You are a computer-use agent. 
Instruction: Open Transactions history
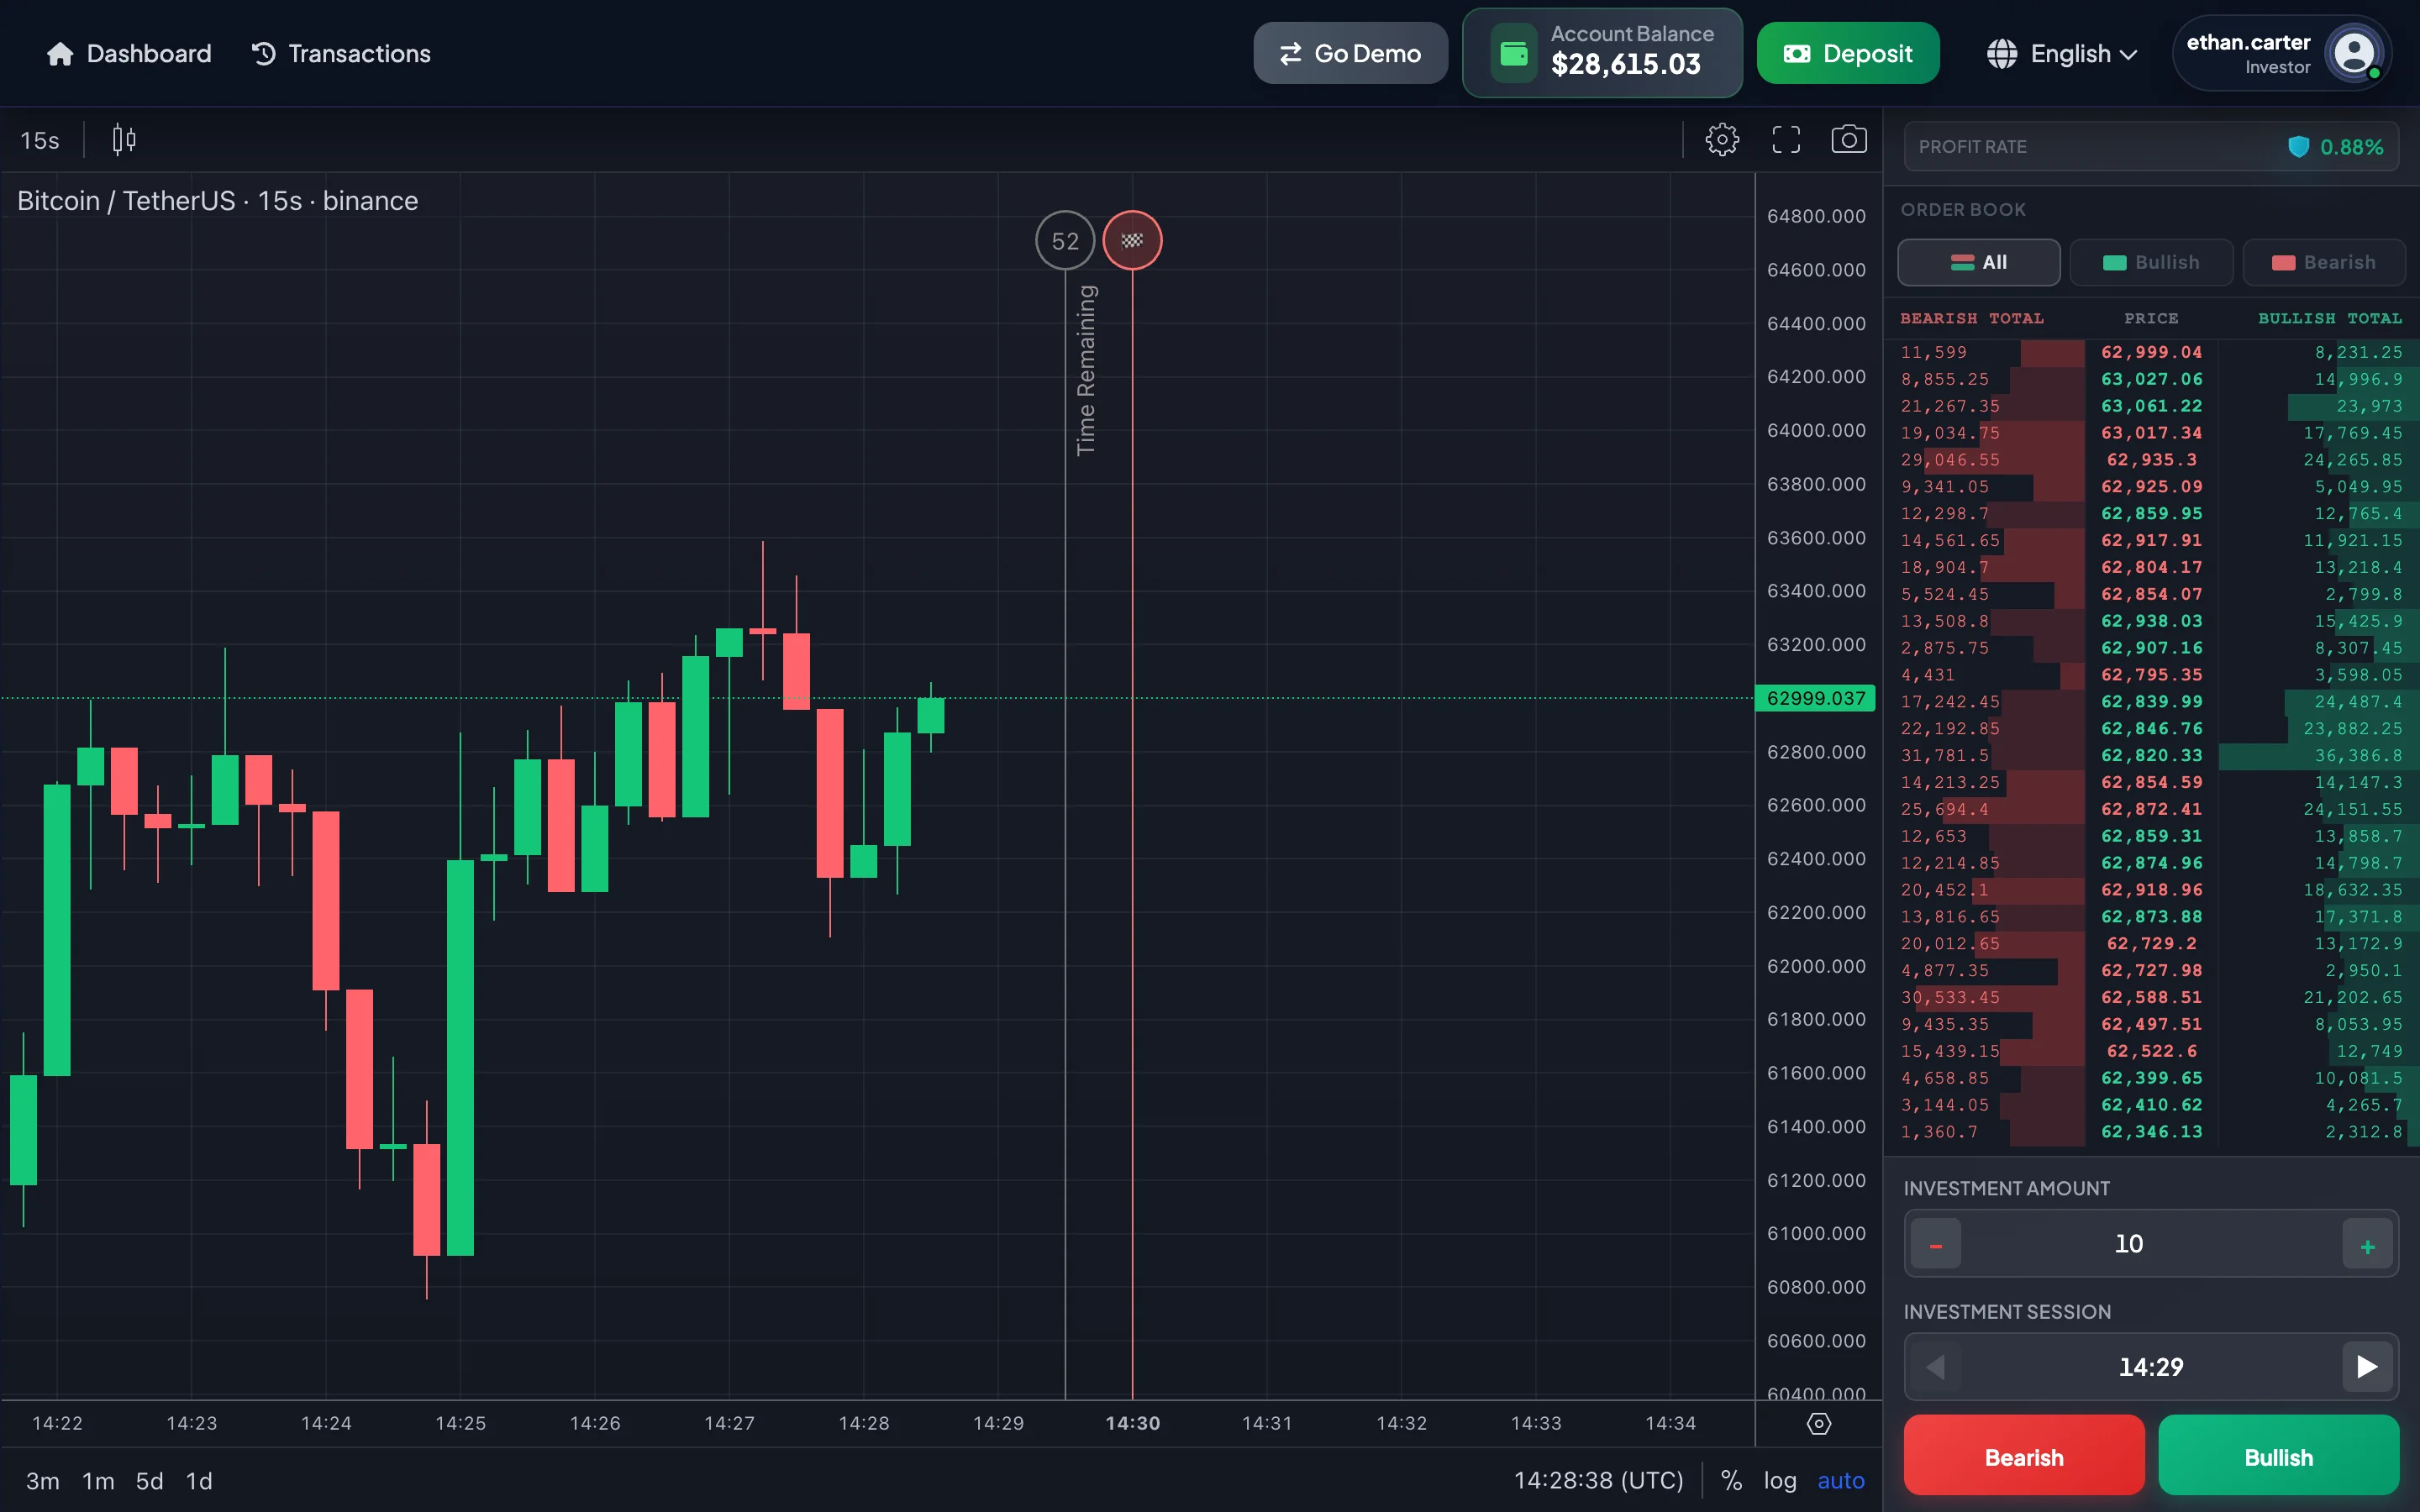pyautogui.click(x=340, y=54)
